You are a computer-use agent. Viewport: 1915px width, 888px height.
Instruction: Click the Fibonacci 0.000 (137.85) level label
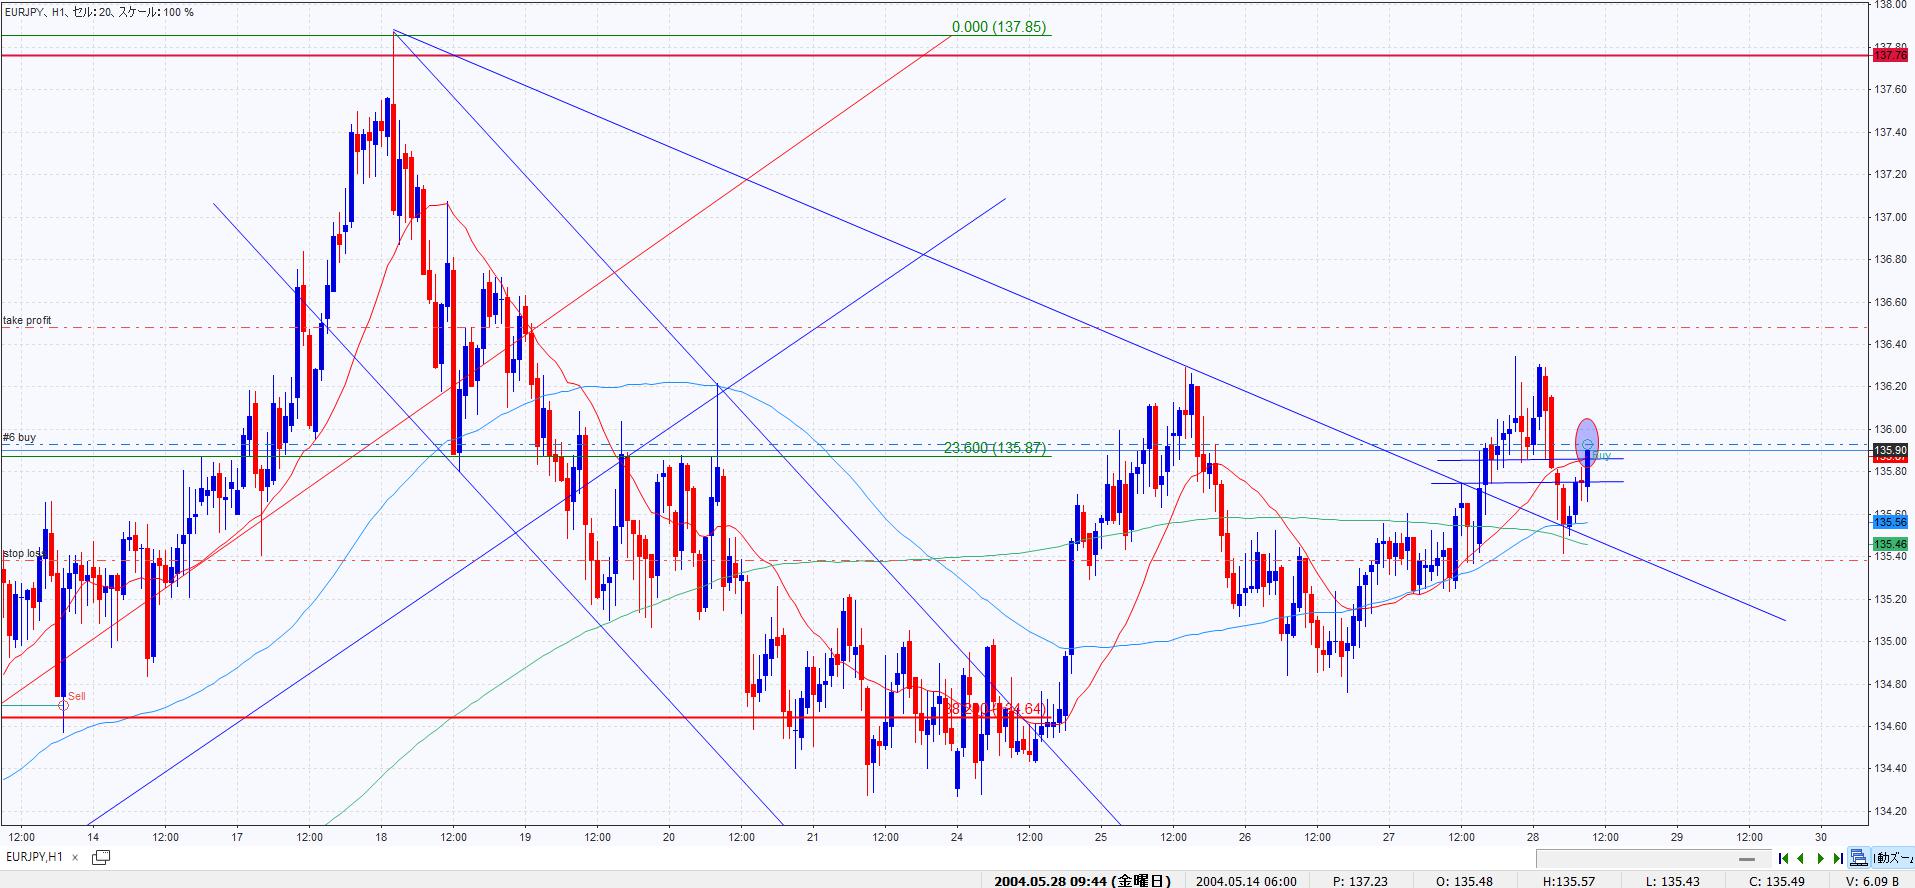(998, 27)
